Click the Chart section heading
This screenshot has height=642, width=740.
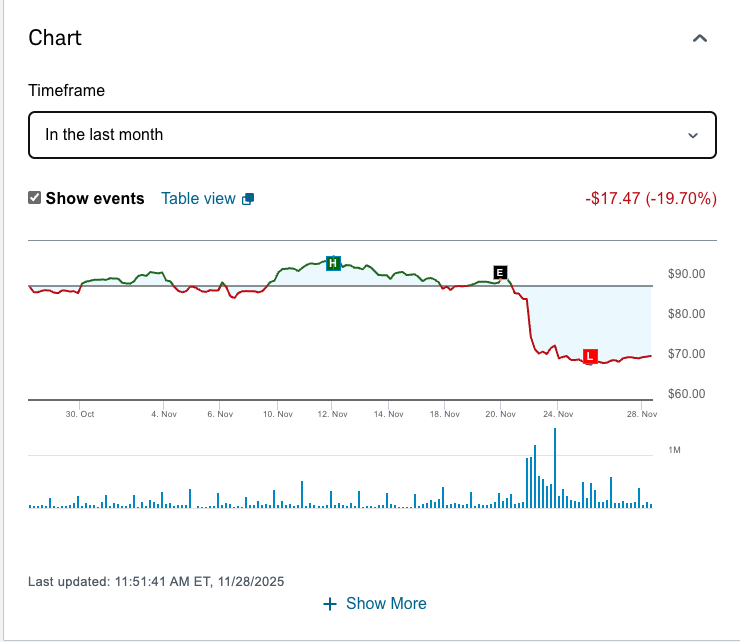pos(55,38)
